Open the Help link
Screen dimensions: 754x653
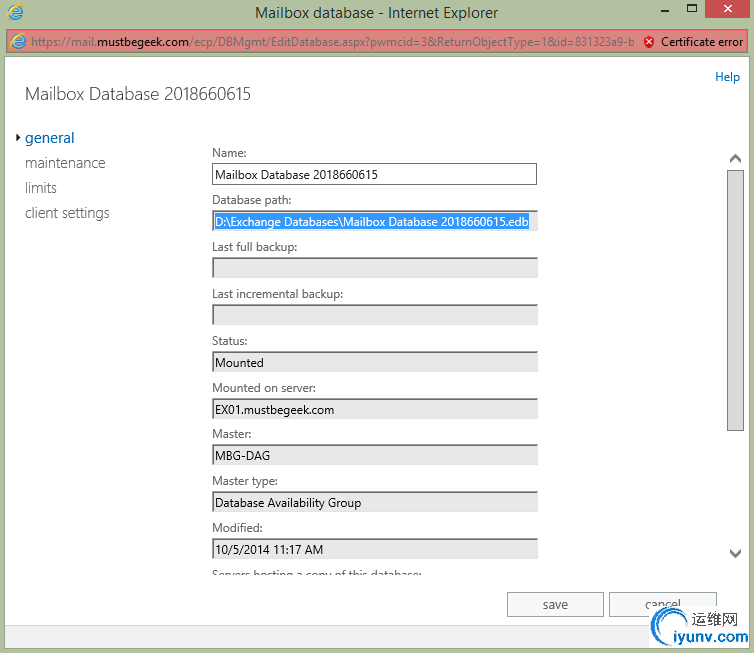point(727,77)
